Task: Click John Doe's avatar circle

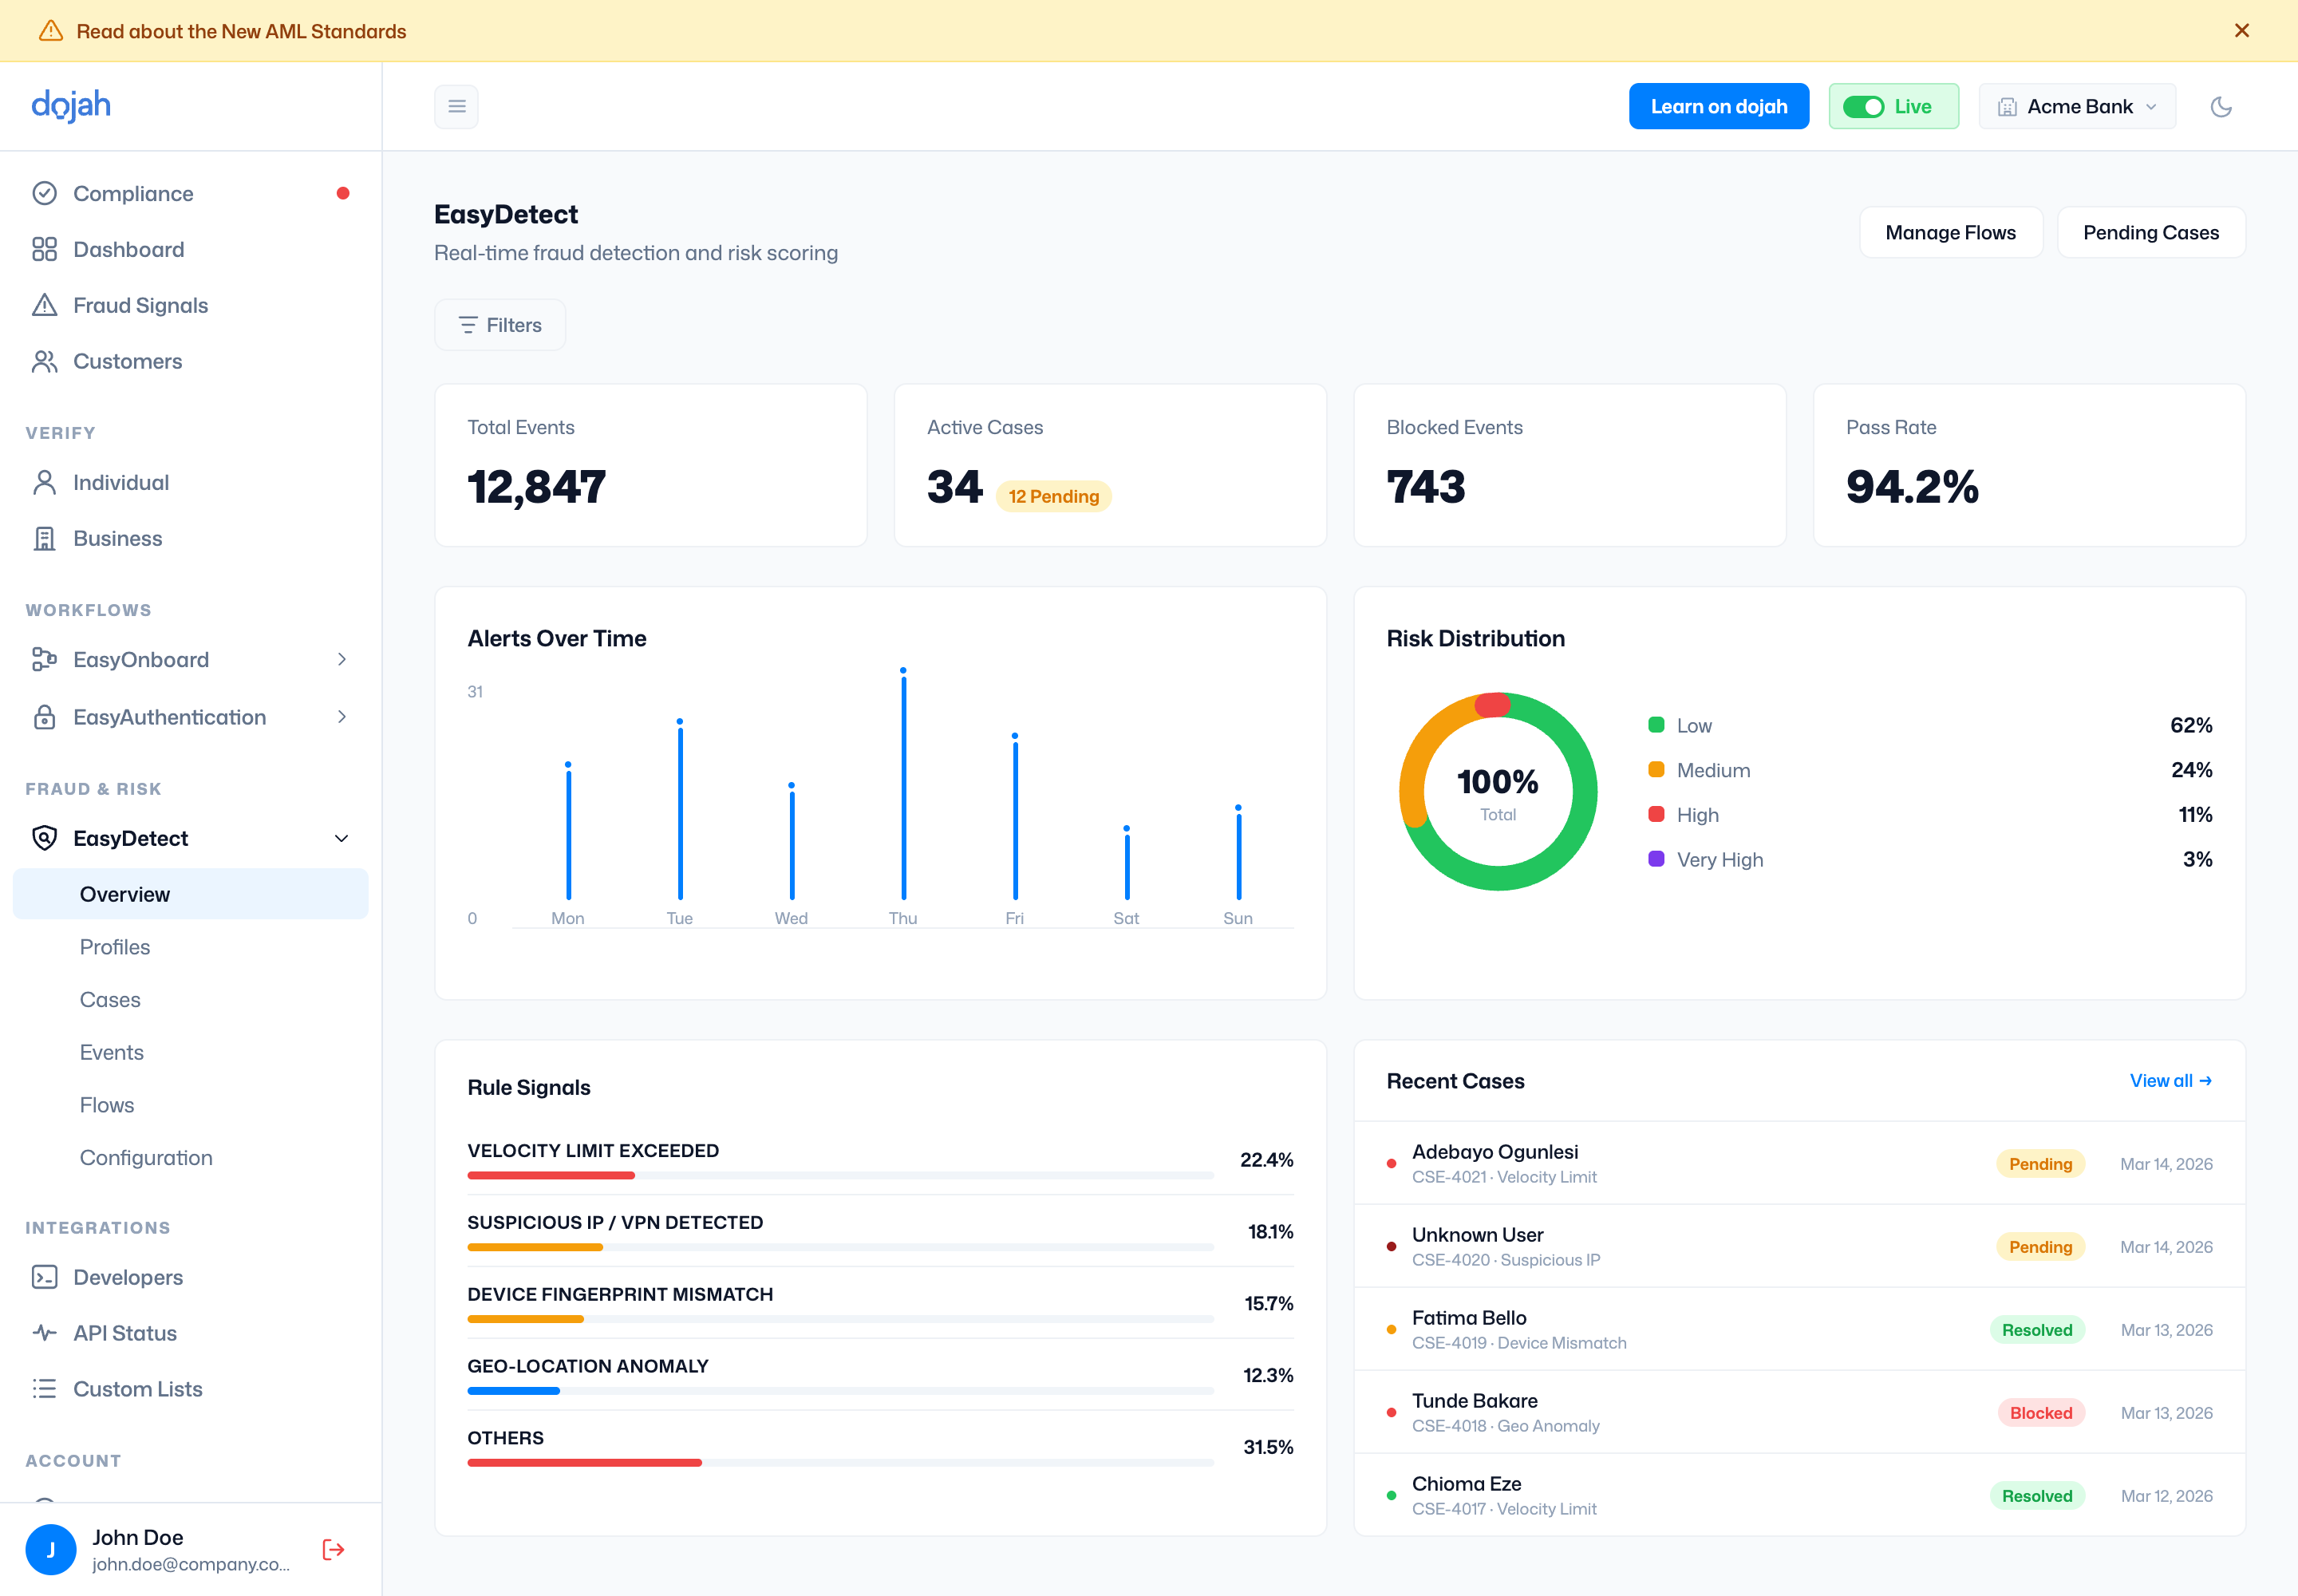Action: coord(51,1549)
